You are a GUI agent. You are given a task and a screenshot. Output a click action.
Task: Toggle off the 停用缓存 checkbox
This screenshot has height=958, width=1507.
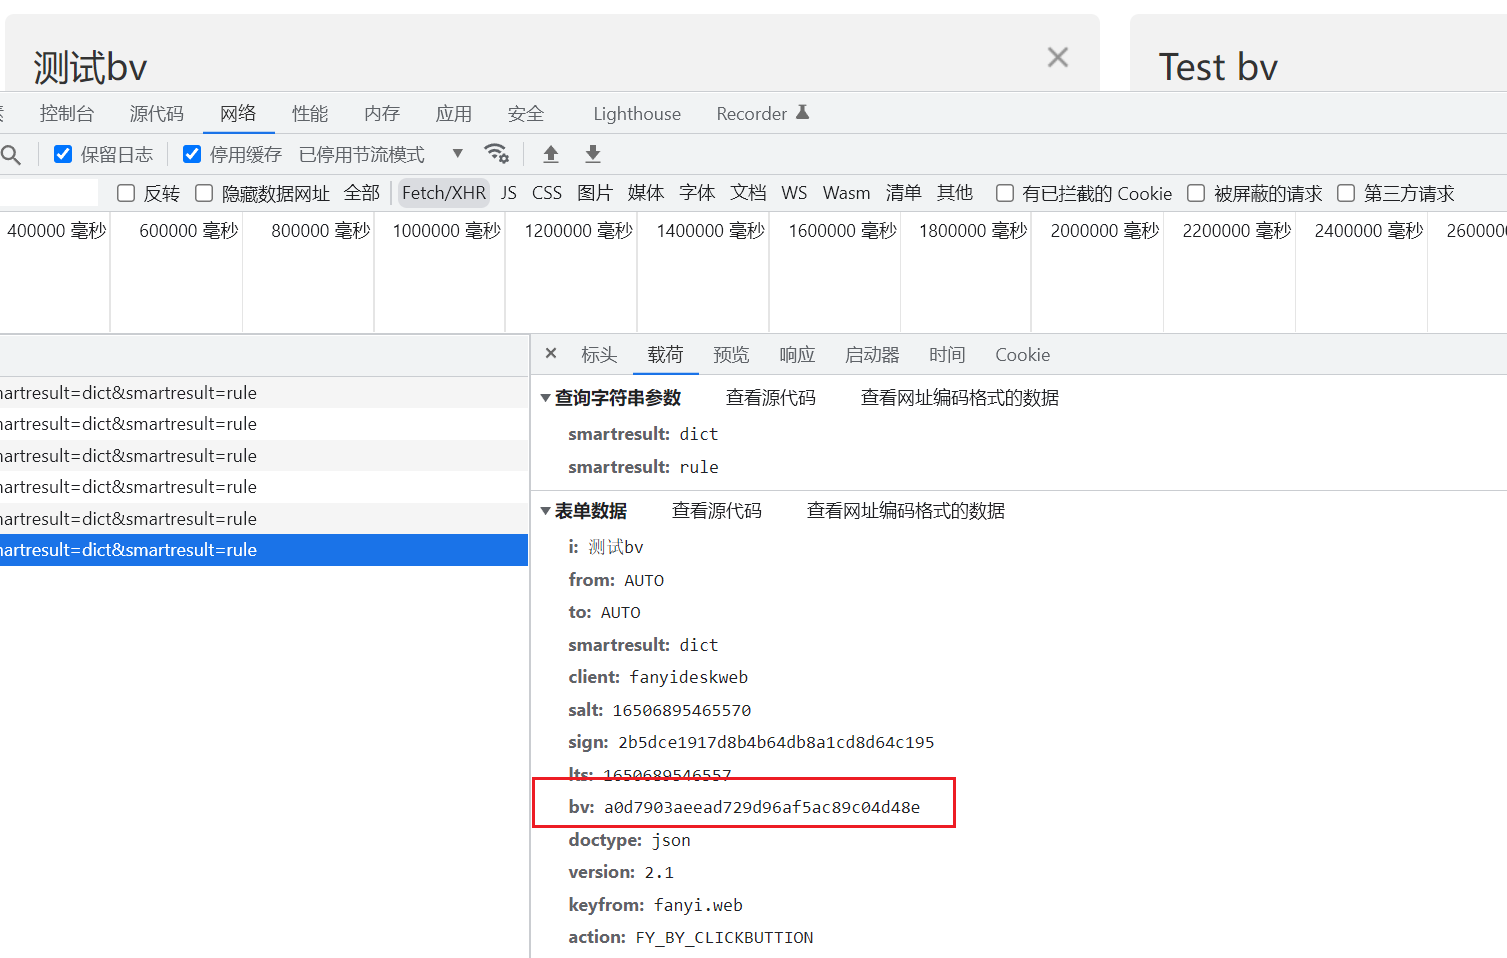point(191,153)
